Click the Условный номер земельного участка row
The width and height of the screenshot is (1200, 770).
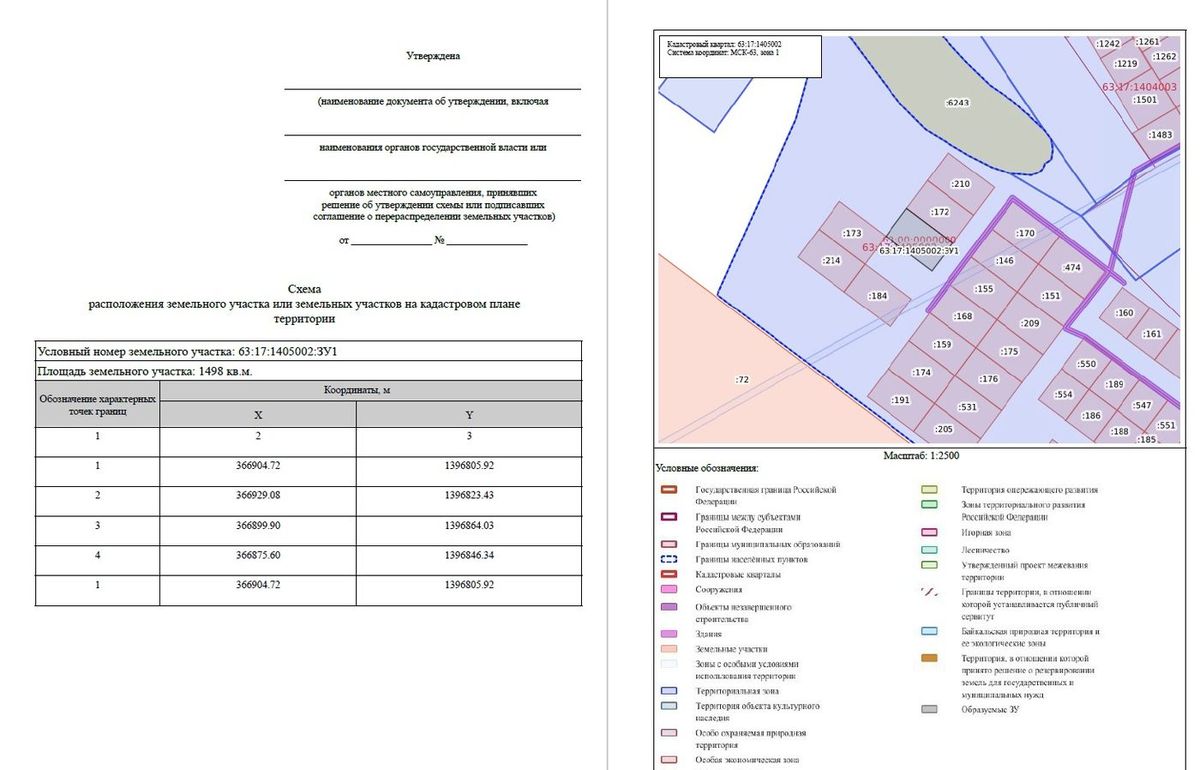(309, 351)
